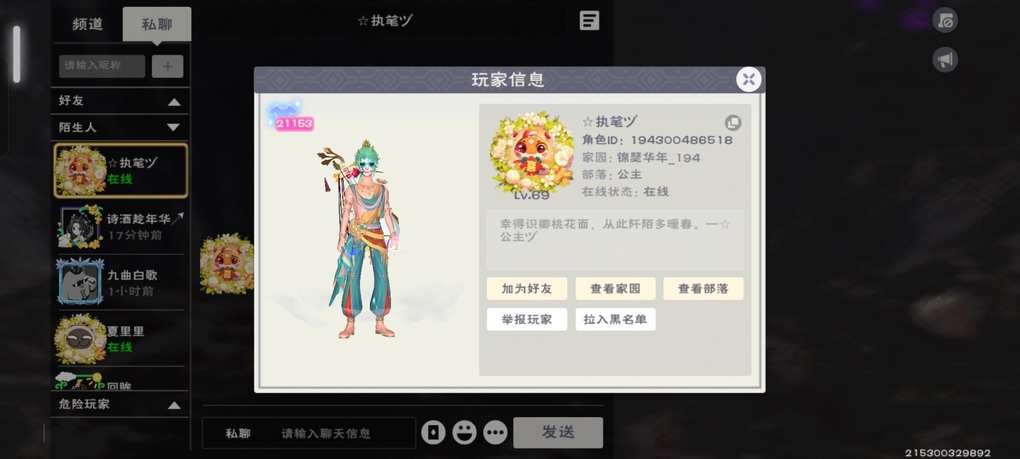Click the megaphone announcement icon
Screen dimensions: 1020x459
tap(945, 60)
